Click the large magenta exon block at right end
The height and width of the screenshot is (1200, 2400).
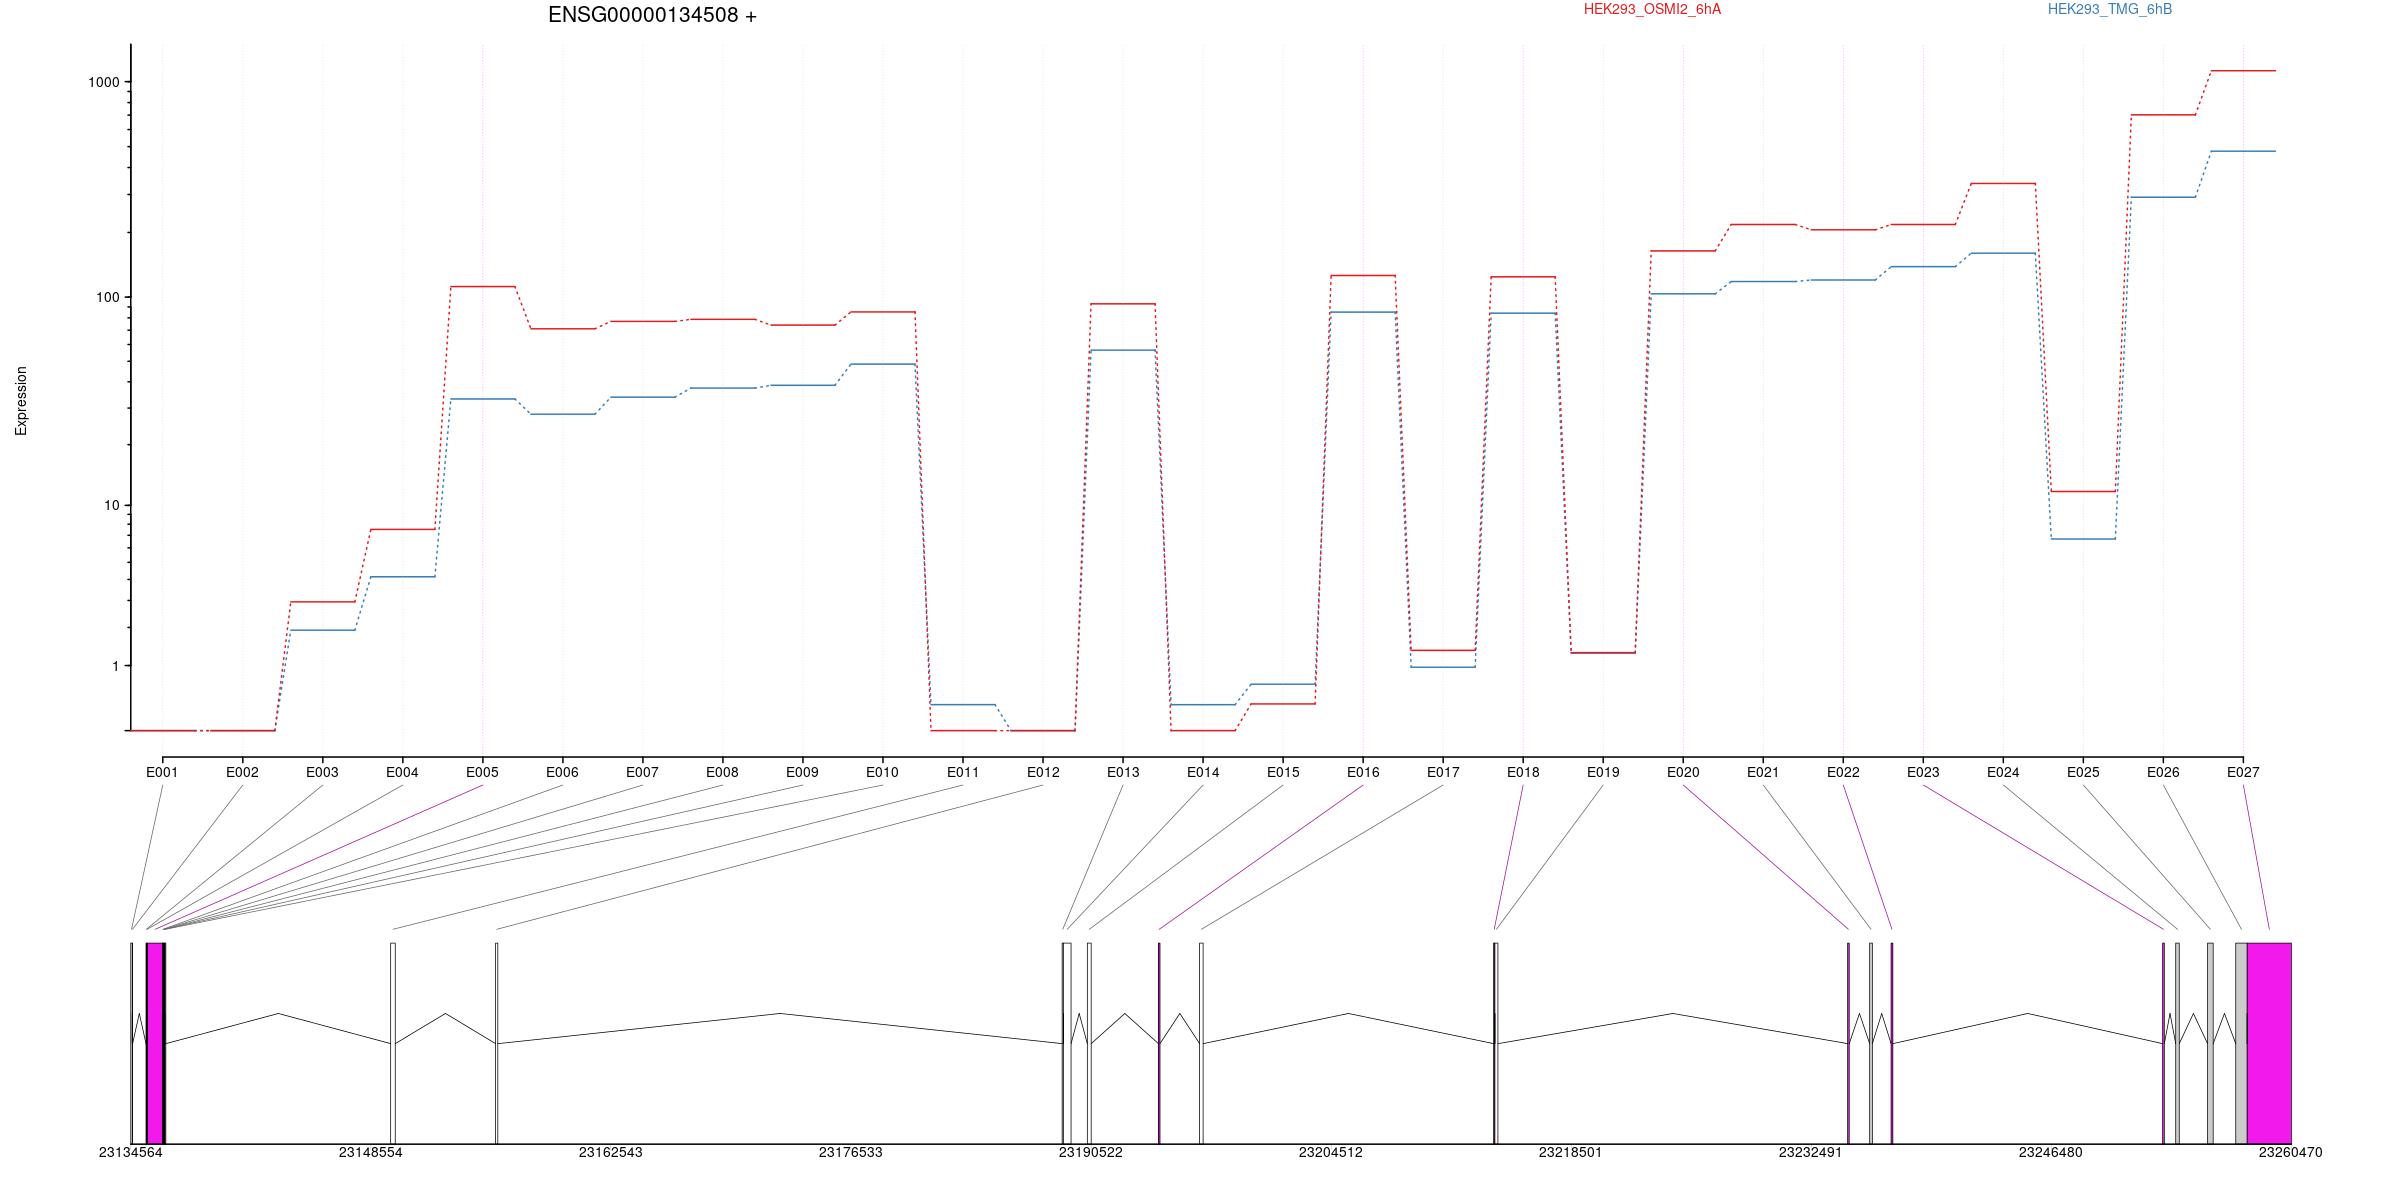2269,1043
